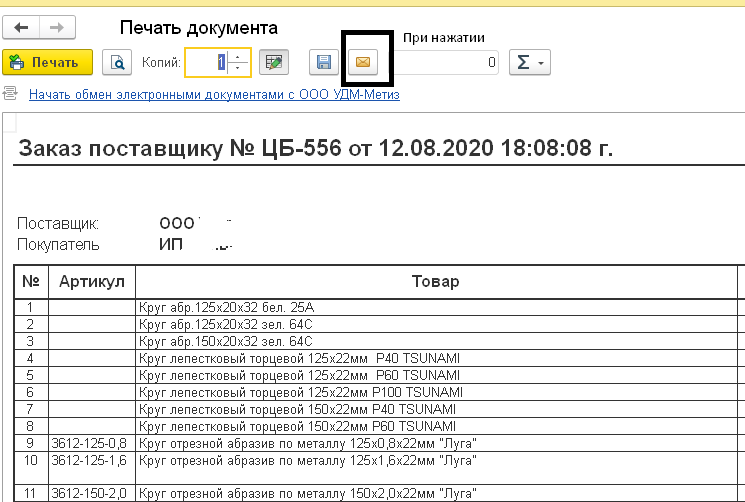Click the forward navigation arrow
This screenshot has width=745, height=502.
coord(58,28)
